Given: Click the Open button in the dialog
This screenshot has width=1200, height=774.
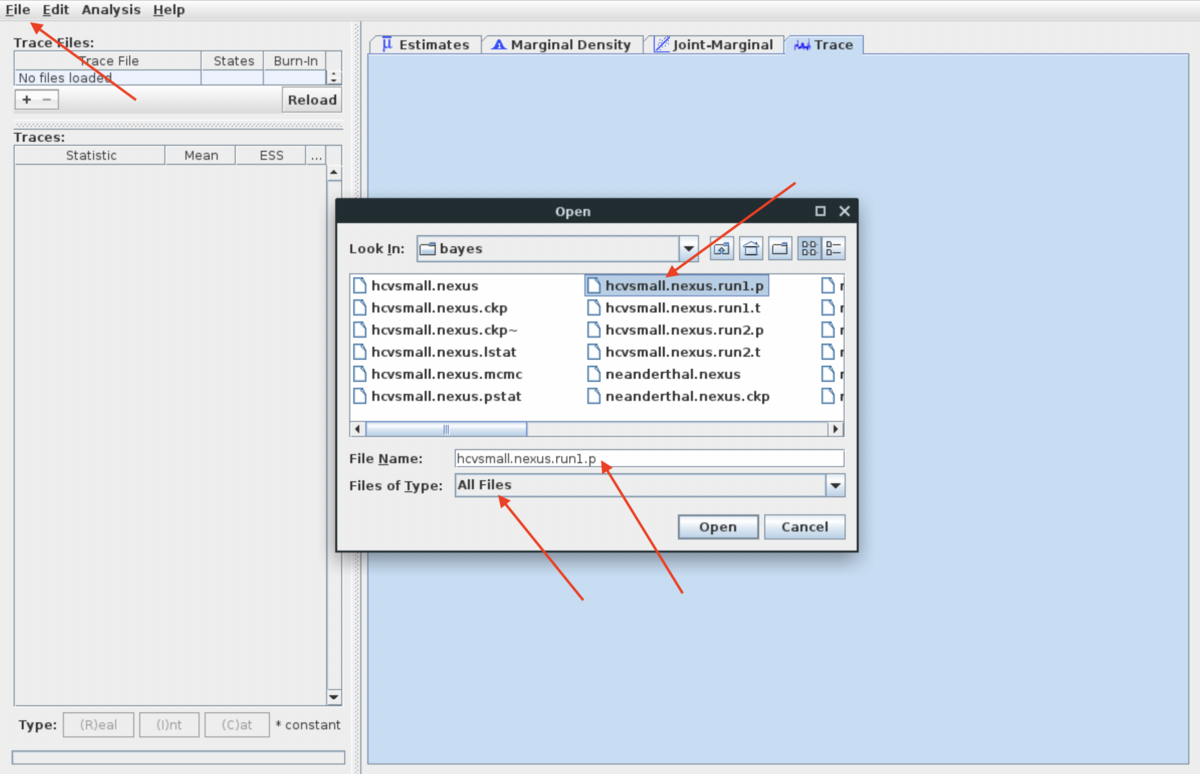Looking at the screenshot, I should pos(718,527).
